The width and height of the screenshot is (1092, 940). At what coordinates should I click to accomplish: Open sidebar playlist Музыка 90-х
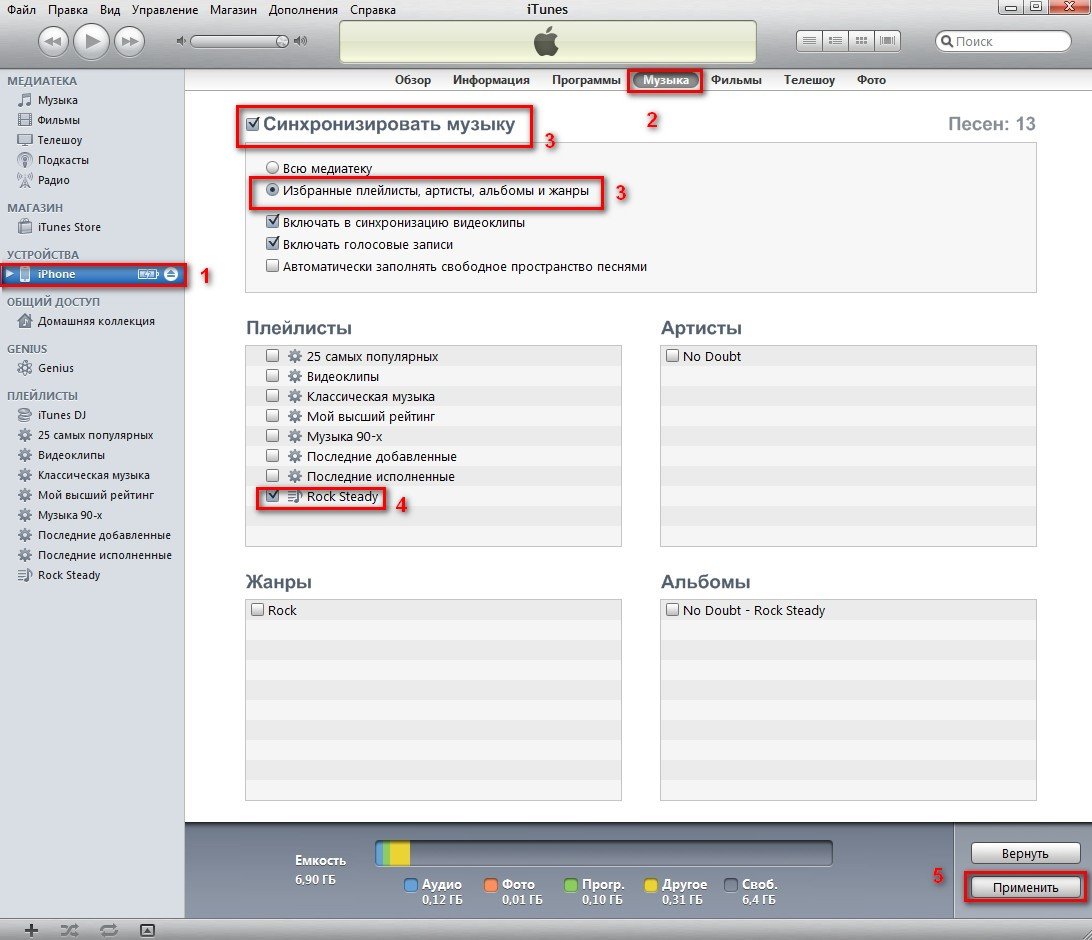coord(70,515)
